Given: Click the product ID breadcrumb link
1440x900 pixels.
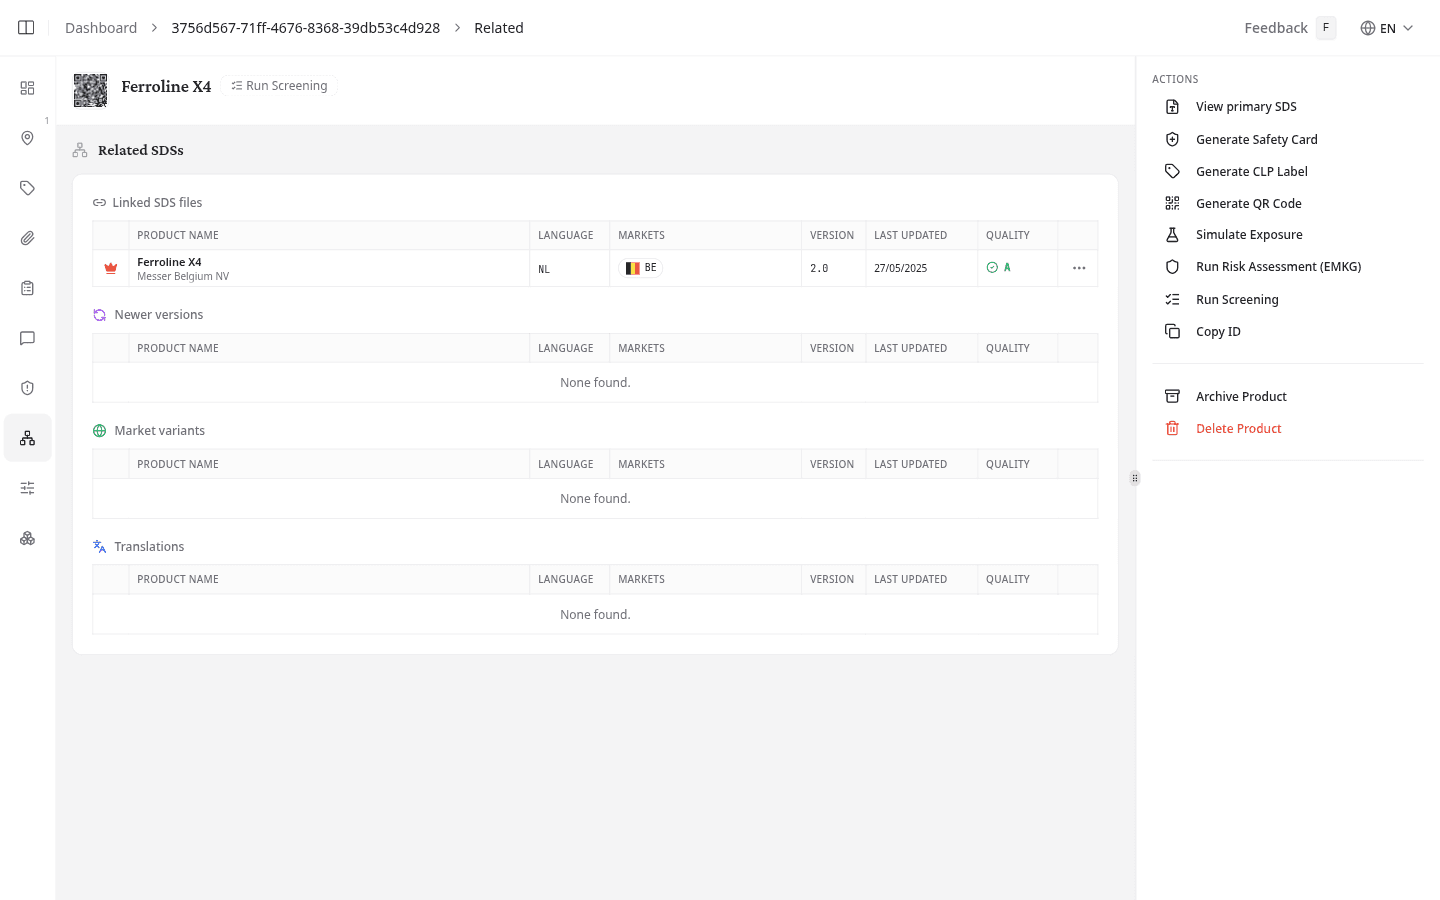Looking at the screenshot, I should [305, 28].
